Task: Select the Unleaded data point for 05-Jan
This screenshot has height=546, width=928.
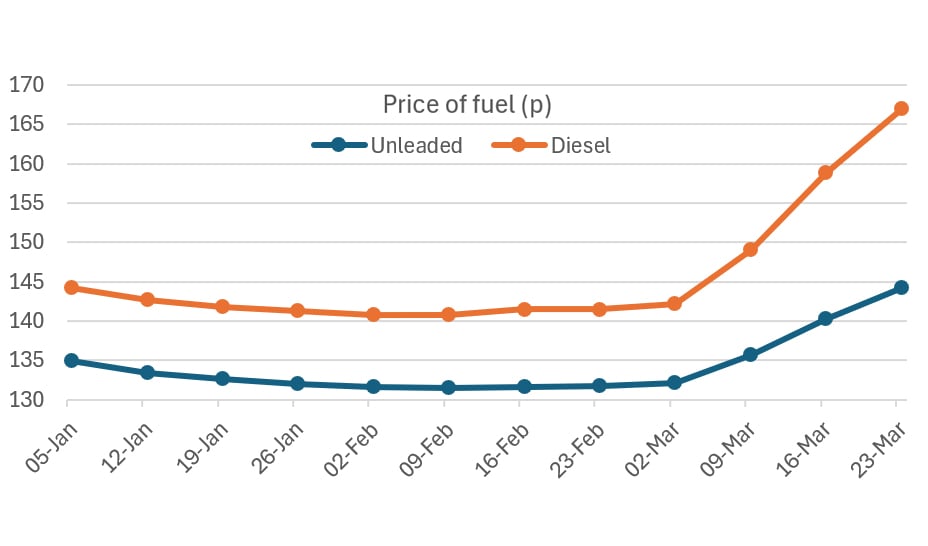Action: [x=72, y=360]
